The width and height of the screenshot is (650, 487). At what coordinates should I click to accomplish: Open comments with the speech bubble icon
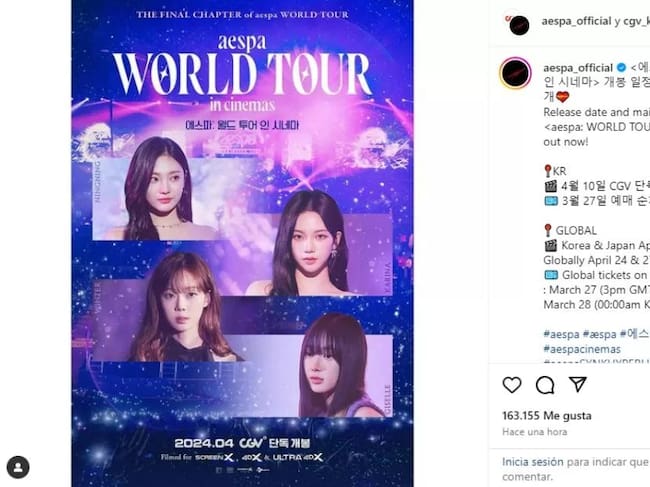click(x=545, y=385)
